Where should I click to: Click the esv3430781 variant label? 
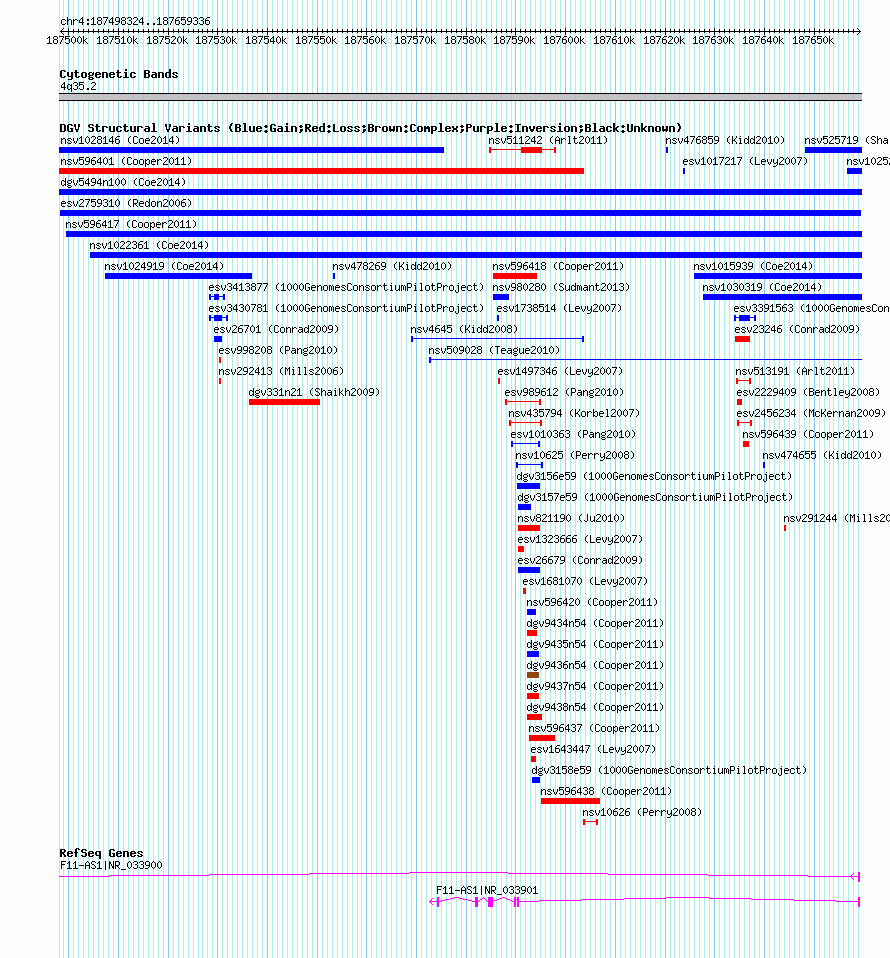[x=346, y=308]
